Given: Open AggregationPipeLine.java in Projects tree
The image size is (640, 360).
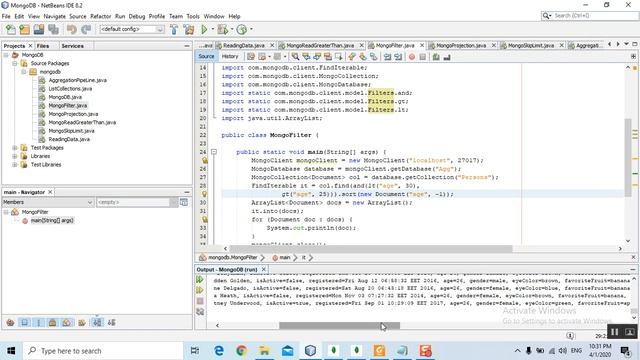Looking at the screenshot, I should [78, 80].
